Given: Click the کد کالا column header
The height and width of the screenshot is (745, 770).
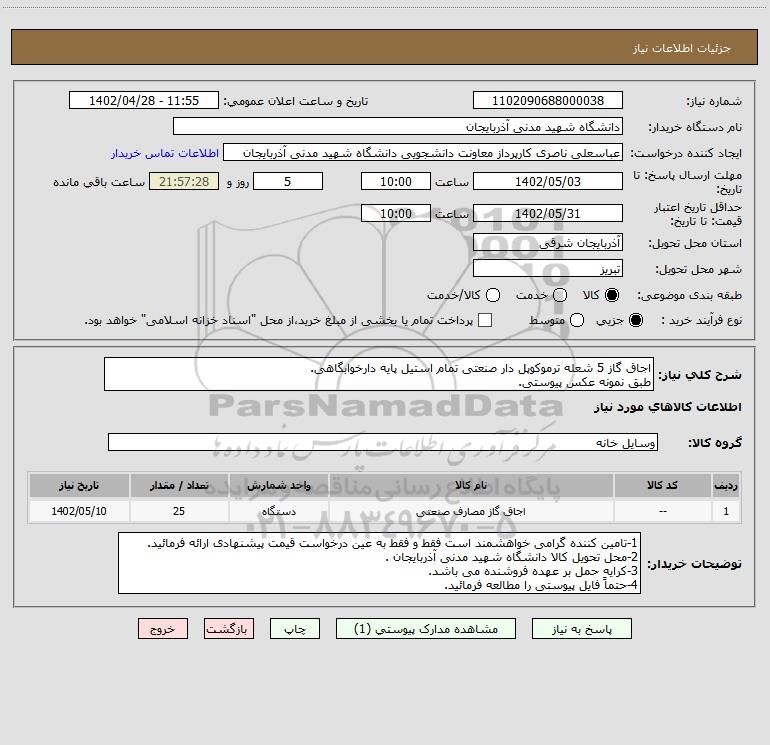Looking at the screenshot, I should (662, 485).
